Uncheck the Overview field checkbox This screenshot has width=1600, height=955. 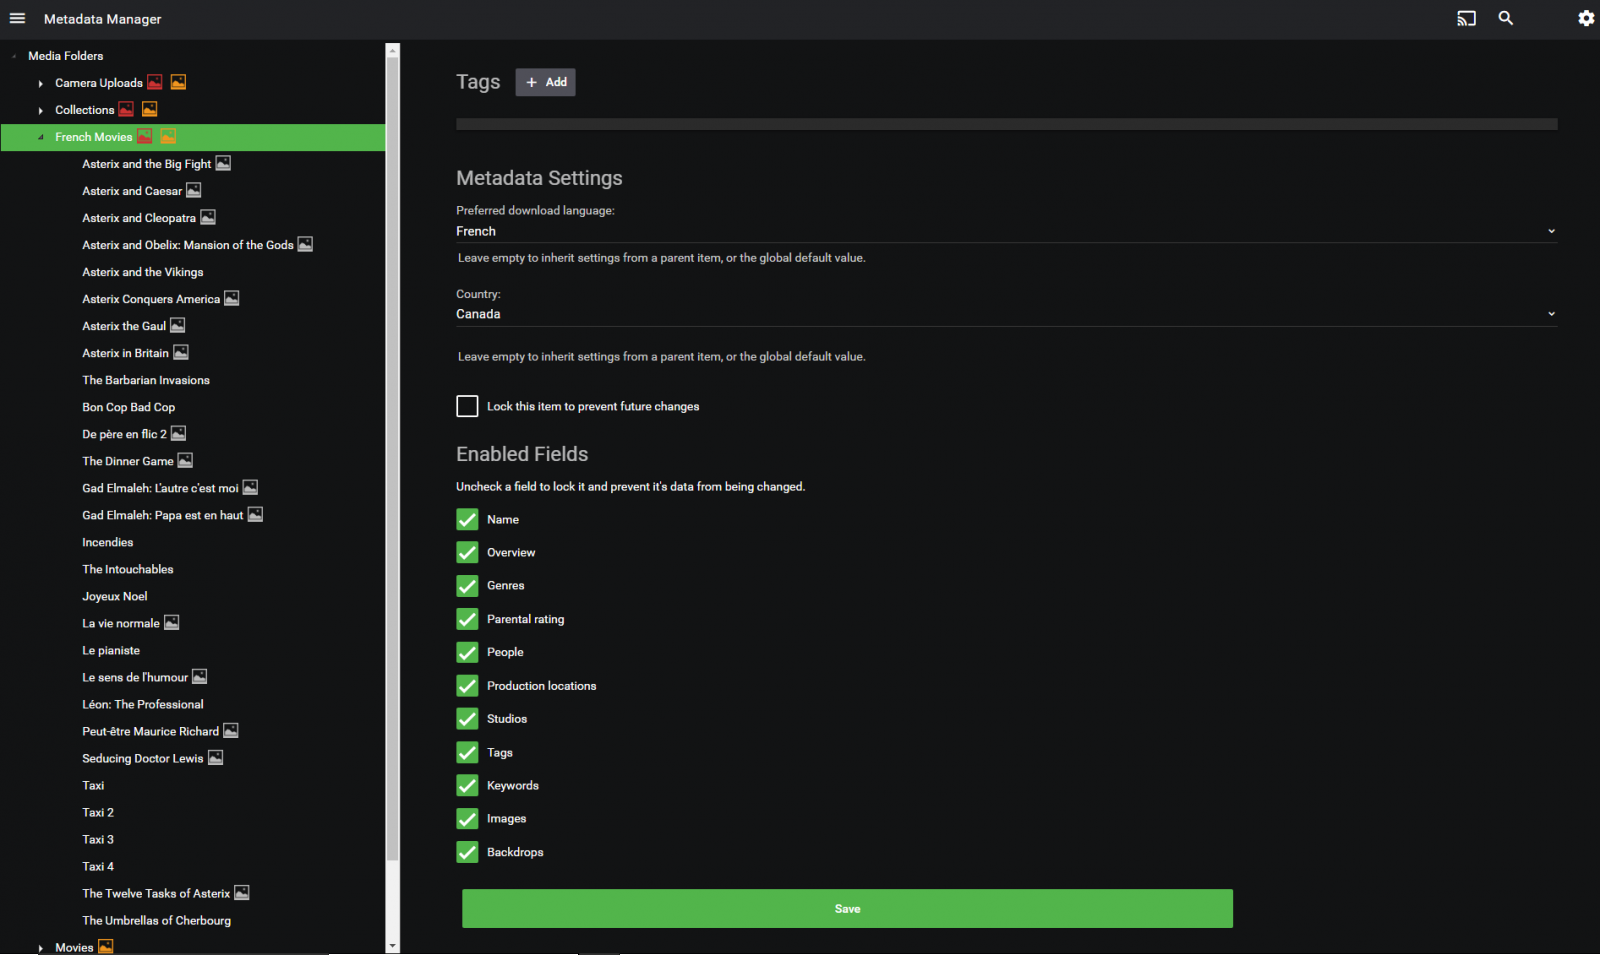tap(467, 553)
